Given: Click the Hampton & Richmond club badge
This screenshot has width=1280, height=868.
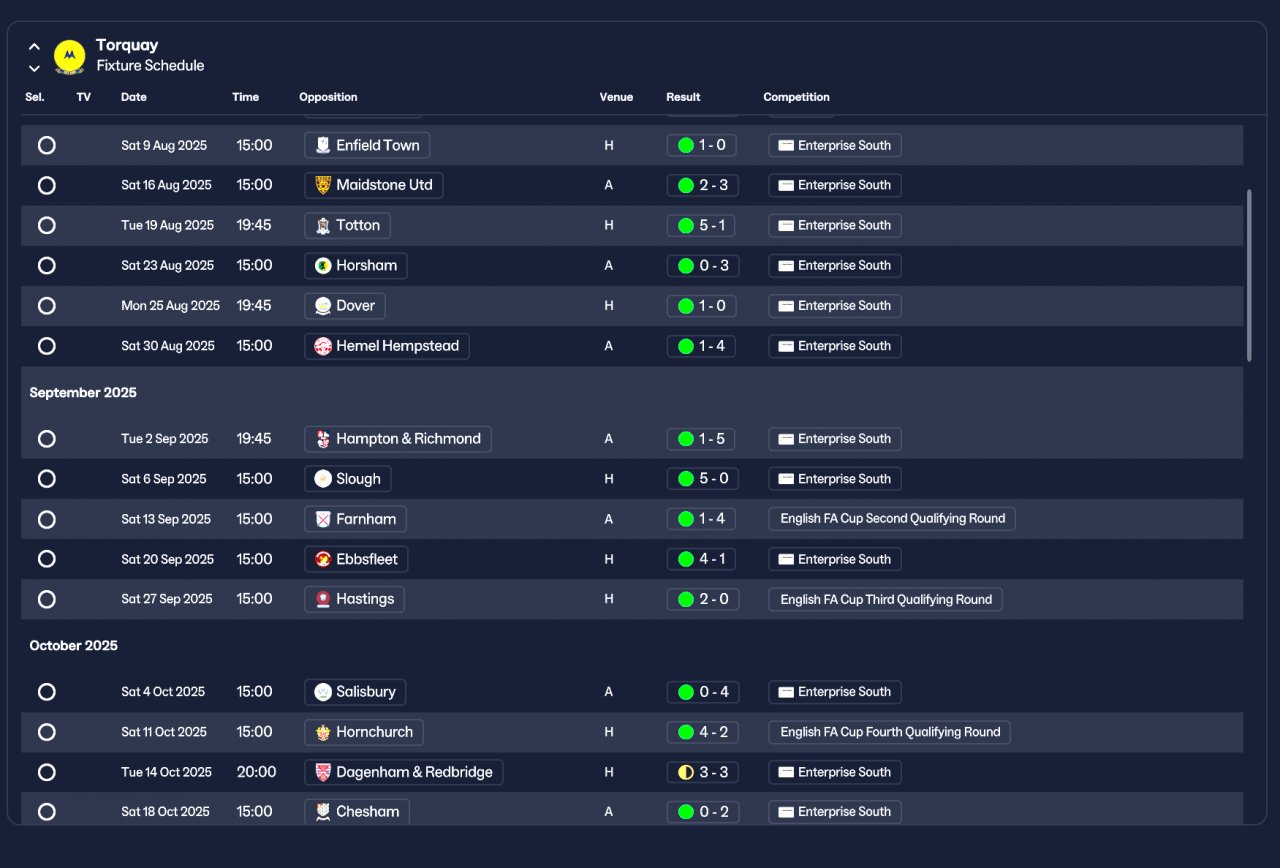Looking at the screenshot, I should (322, 438).
